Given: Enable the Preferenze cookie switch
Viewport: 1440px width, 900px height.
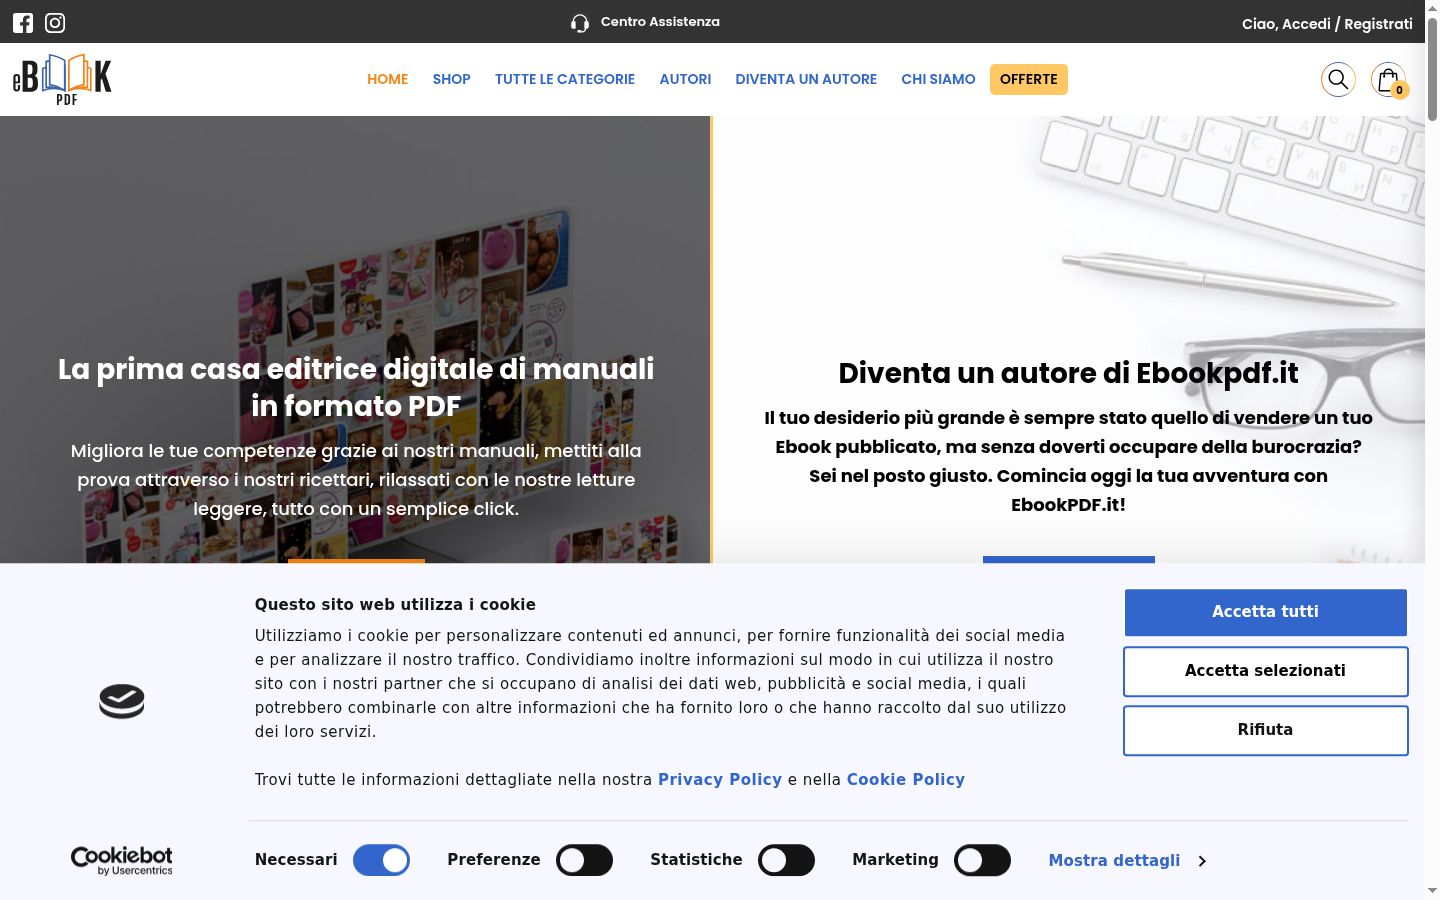Looking at the screenshot, I should pos(585,860).
